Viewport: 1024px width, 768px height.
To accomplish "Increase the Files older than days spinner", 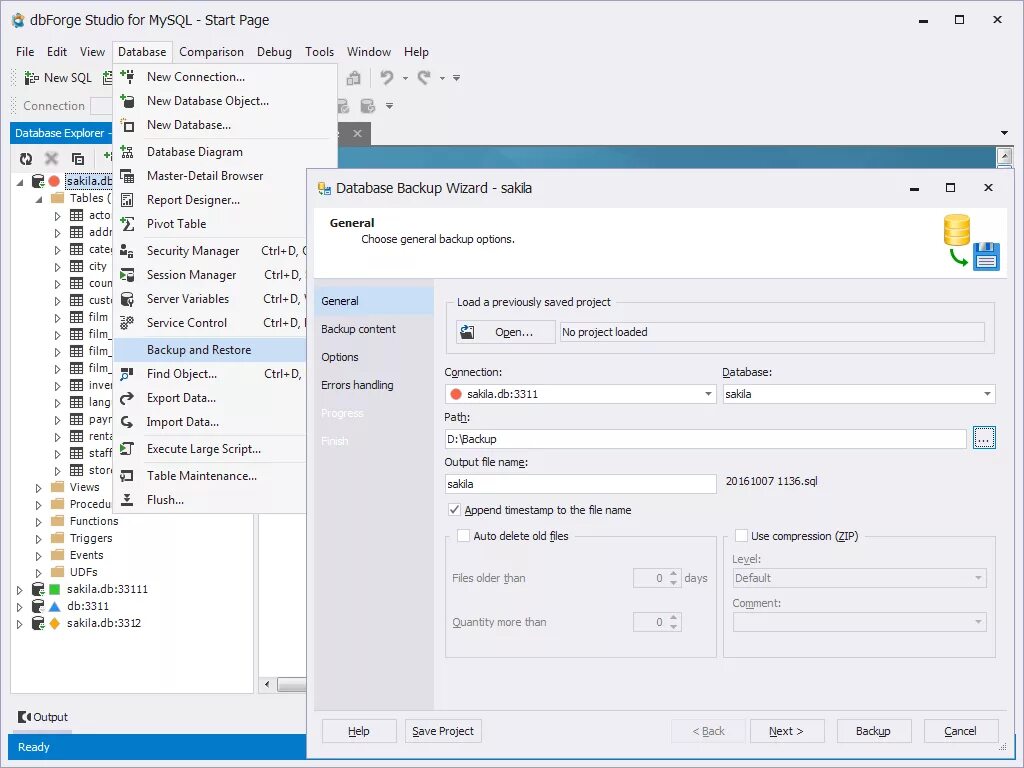I will (x=674, y=573).
